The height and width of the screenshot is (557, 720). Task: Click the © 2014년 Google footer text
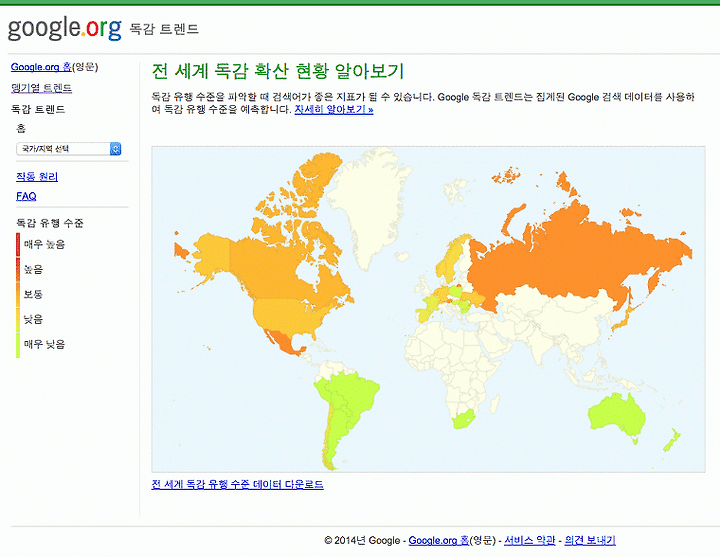coord(362,540)
